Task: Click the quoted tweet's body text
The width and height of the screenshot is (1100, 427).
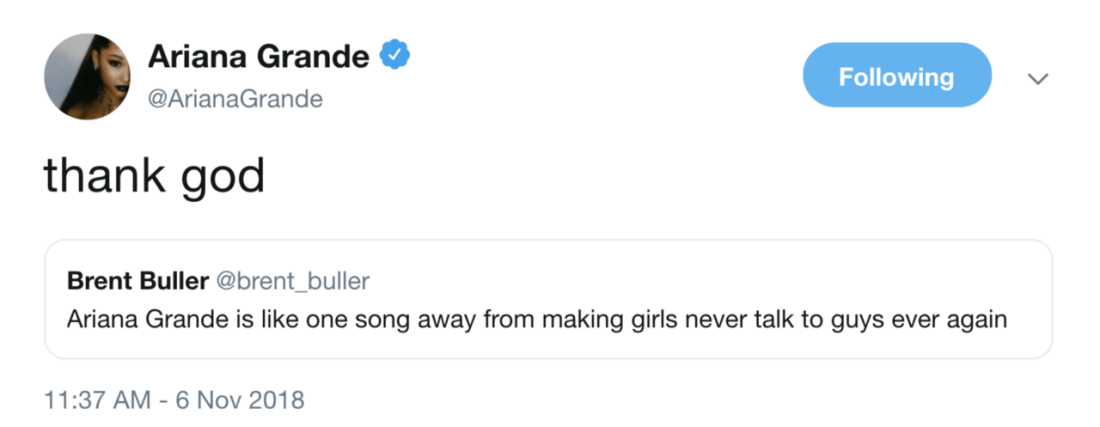Action: click(536, 320)
